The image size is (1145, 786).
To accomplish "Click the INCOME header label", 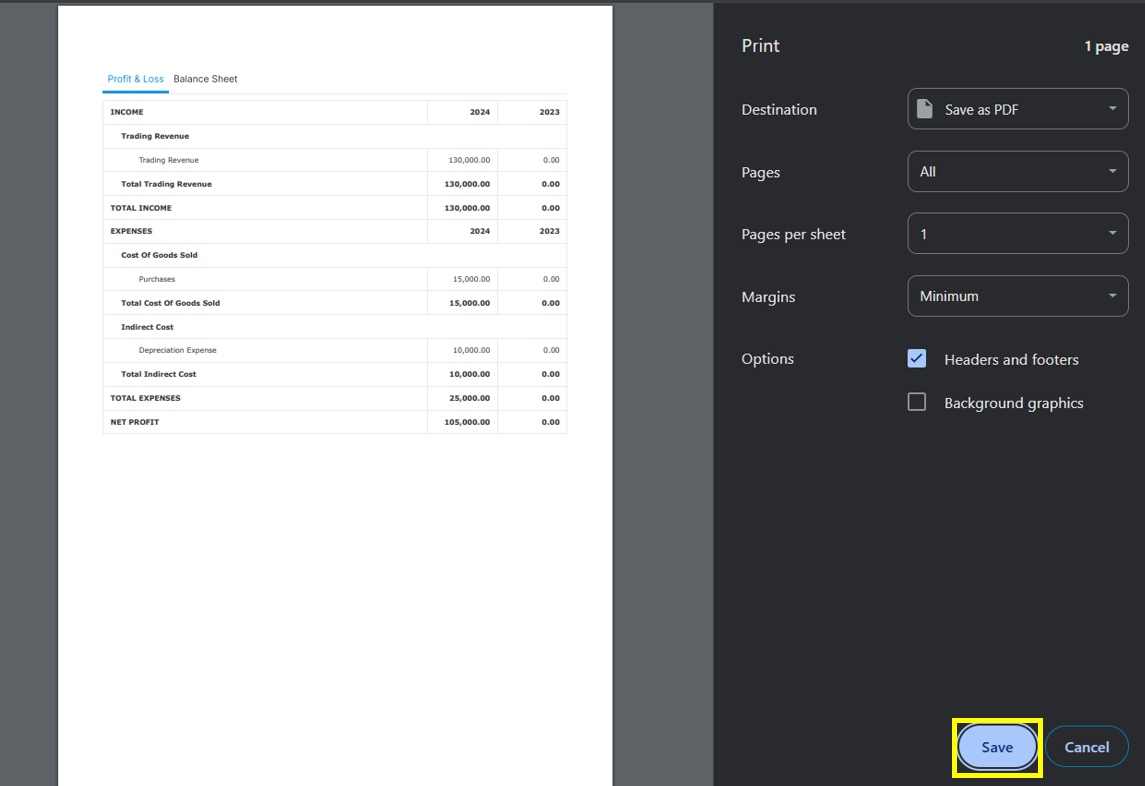I will click(127, 112).
